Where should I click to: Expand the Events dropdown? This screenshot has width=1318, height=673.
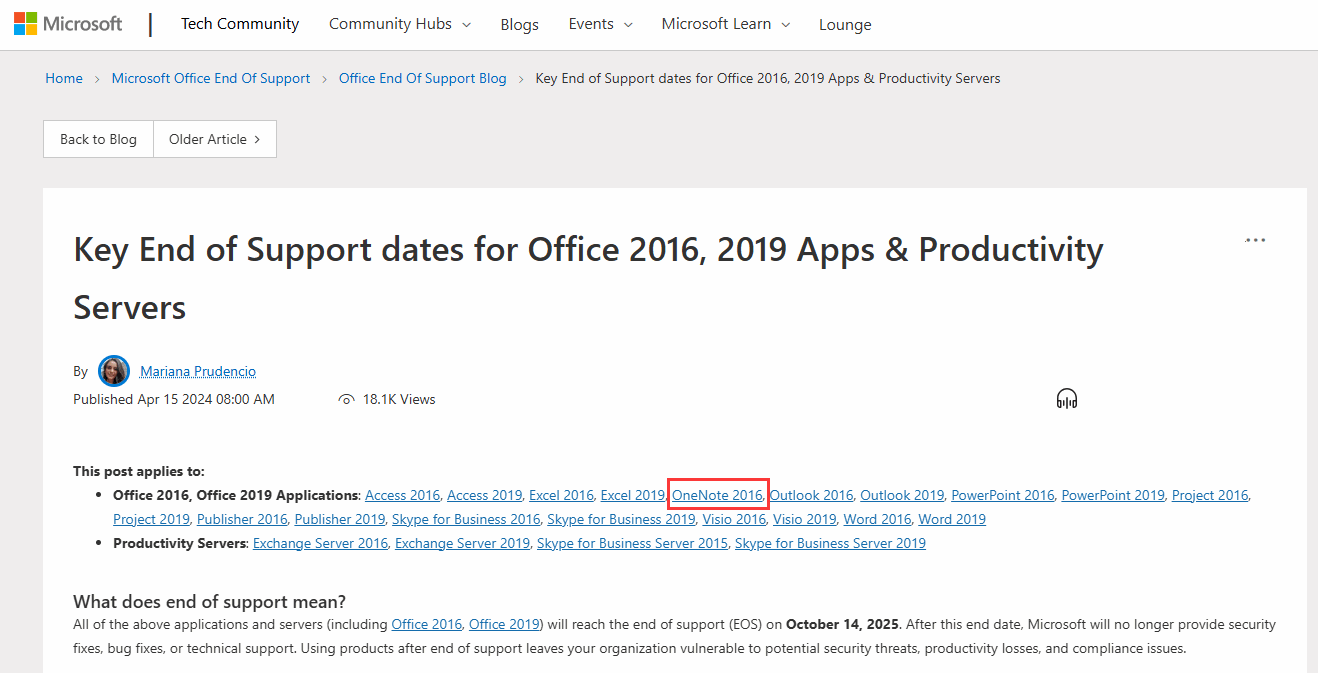pyautogui.click(x=600, y=24)
